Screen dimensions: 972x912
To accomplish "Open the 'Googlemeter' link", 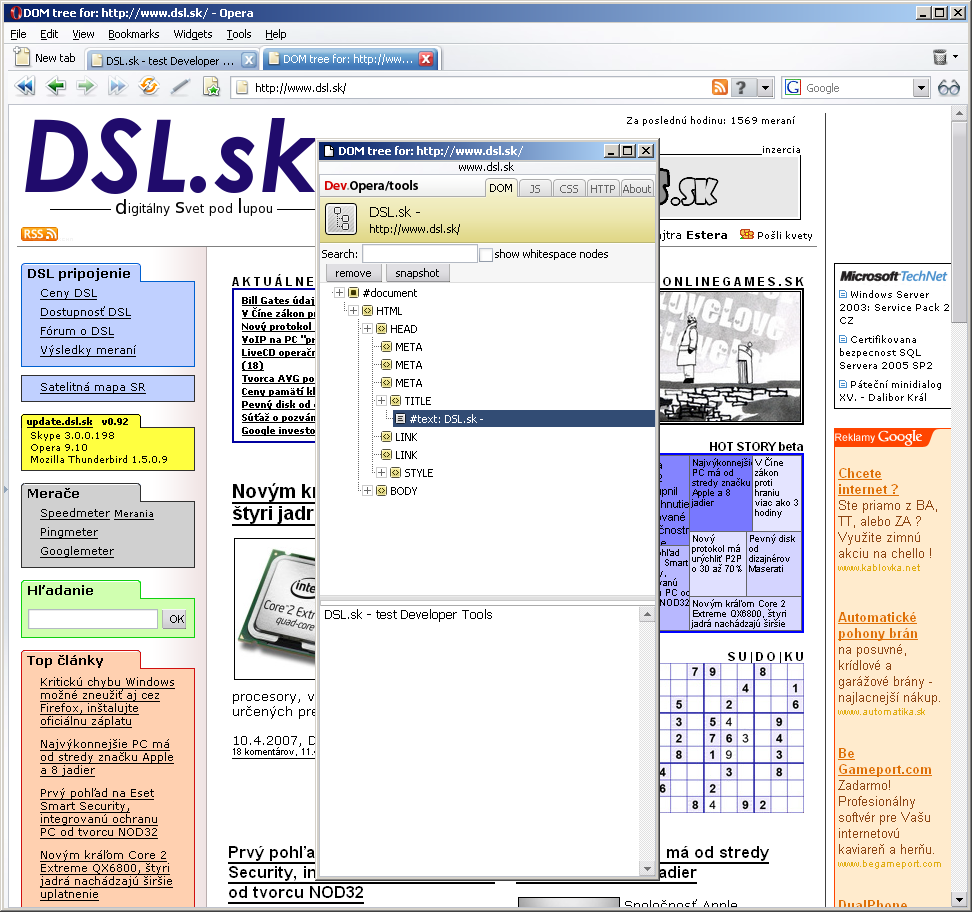I will [x=77, y=551].
